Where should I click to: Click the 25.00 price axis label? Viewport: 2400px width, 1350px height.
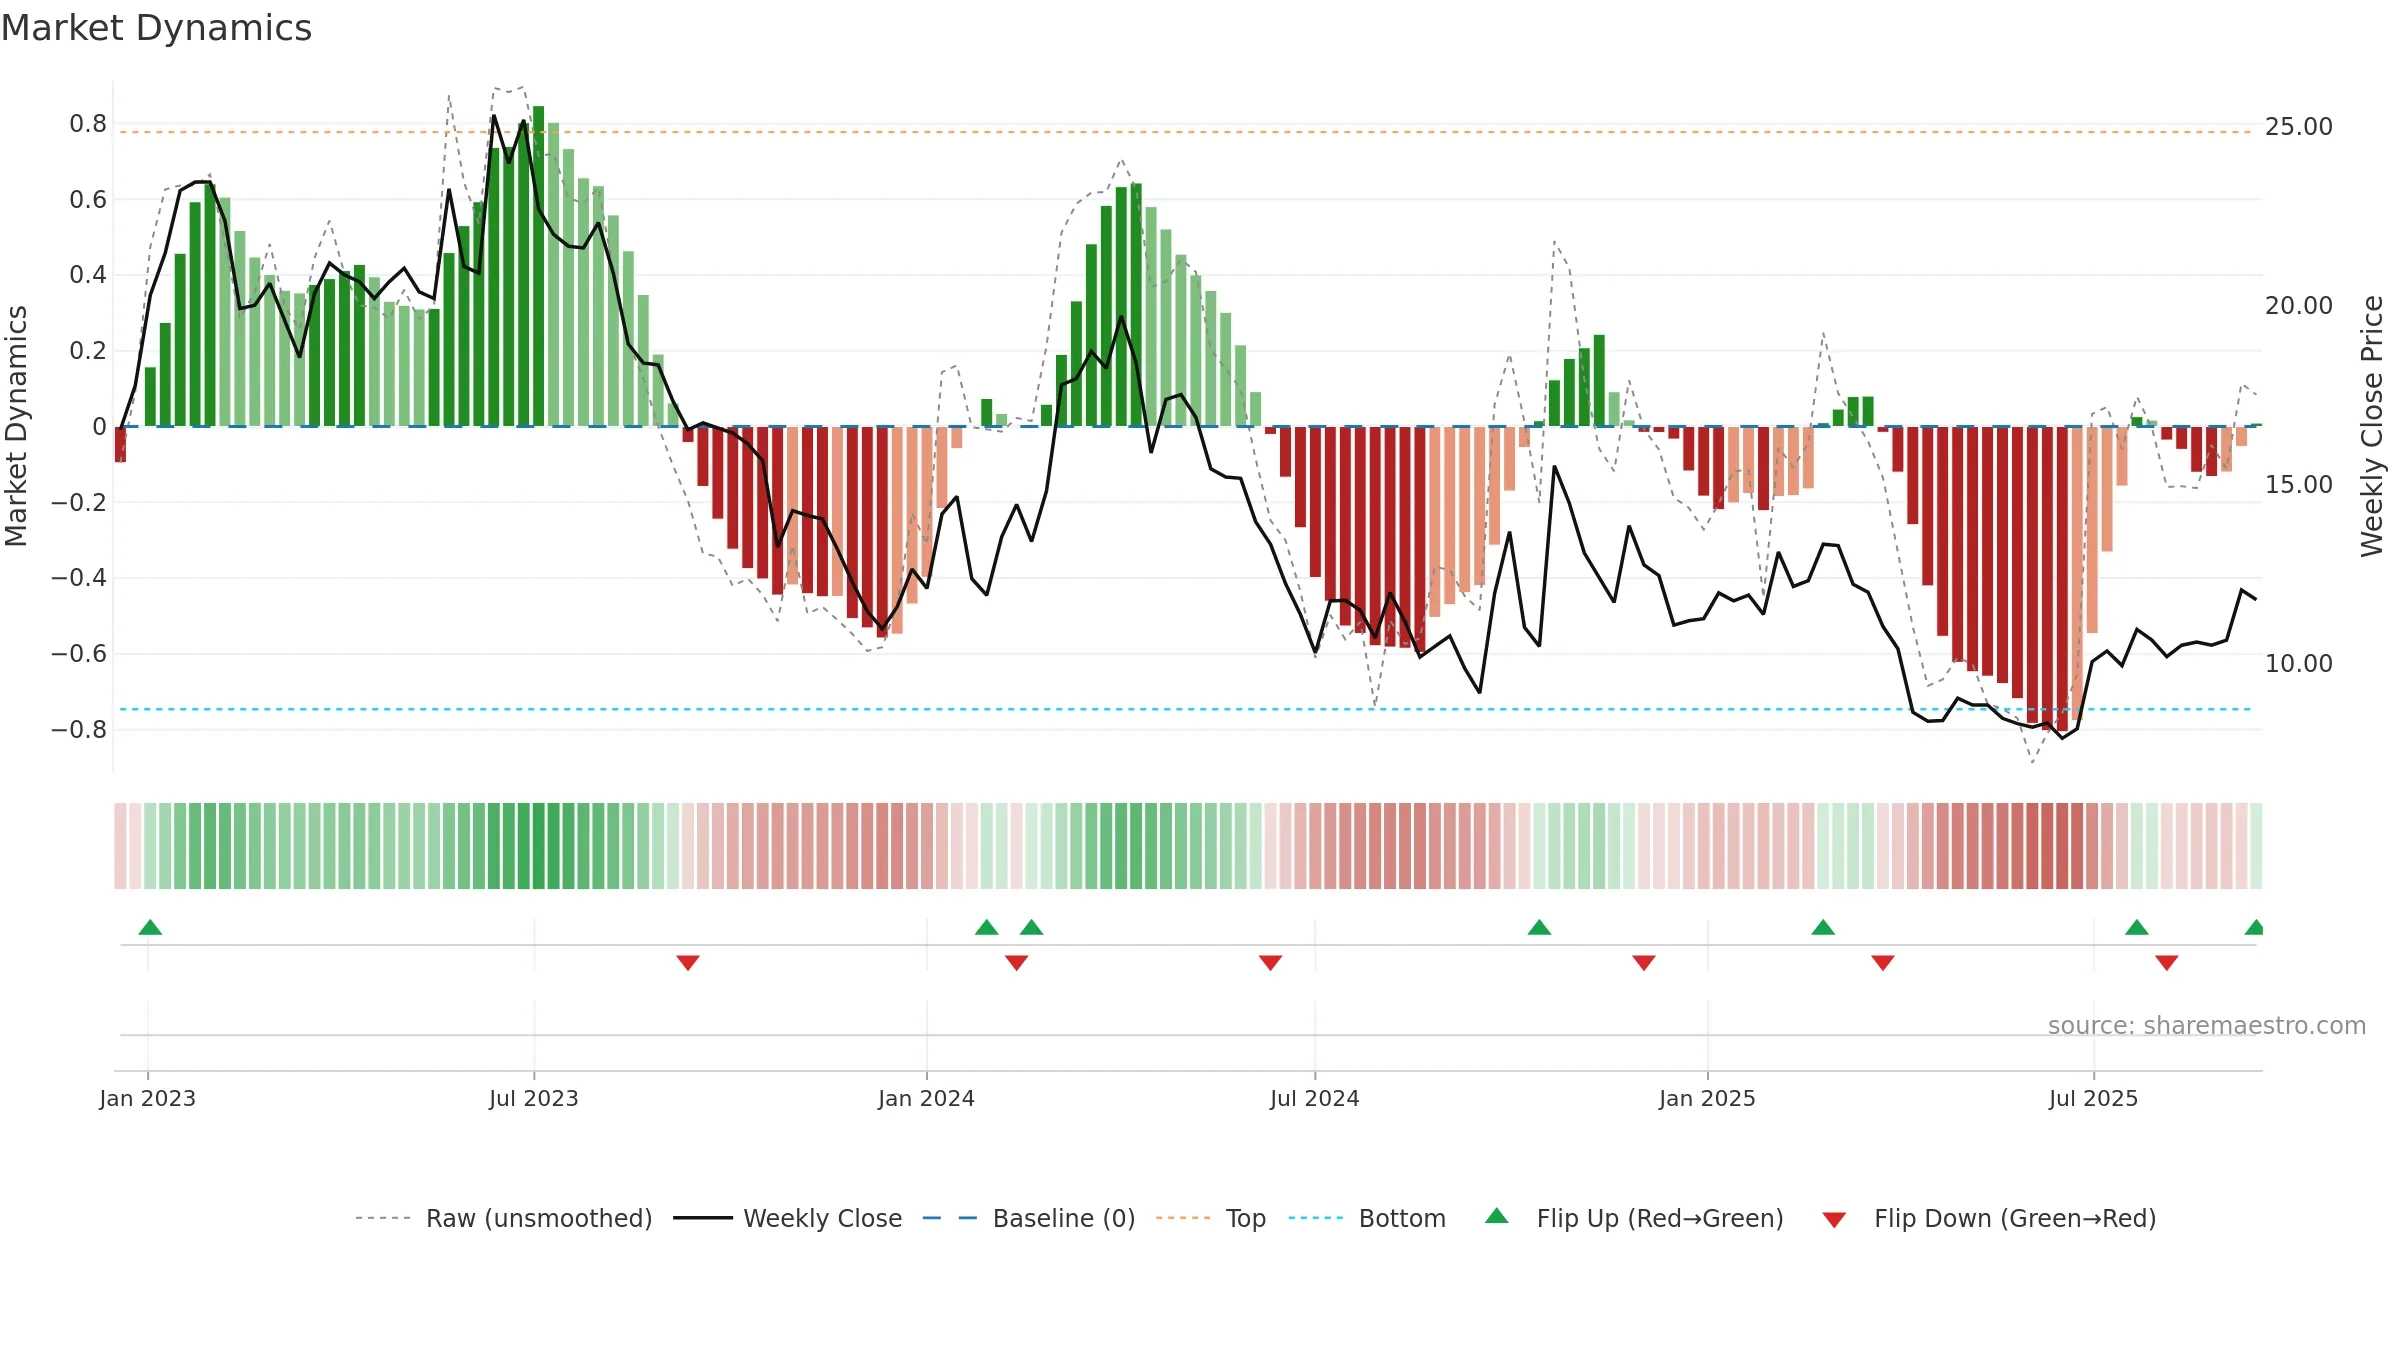(x=2299, y=127)
